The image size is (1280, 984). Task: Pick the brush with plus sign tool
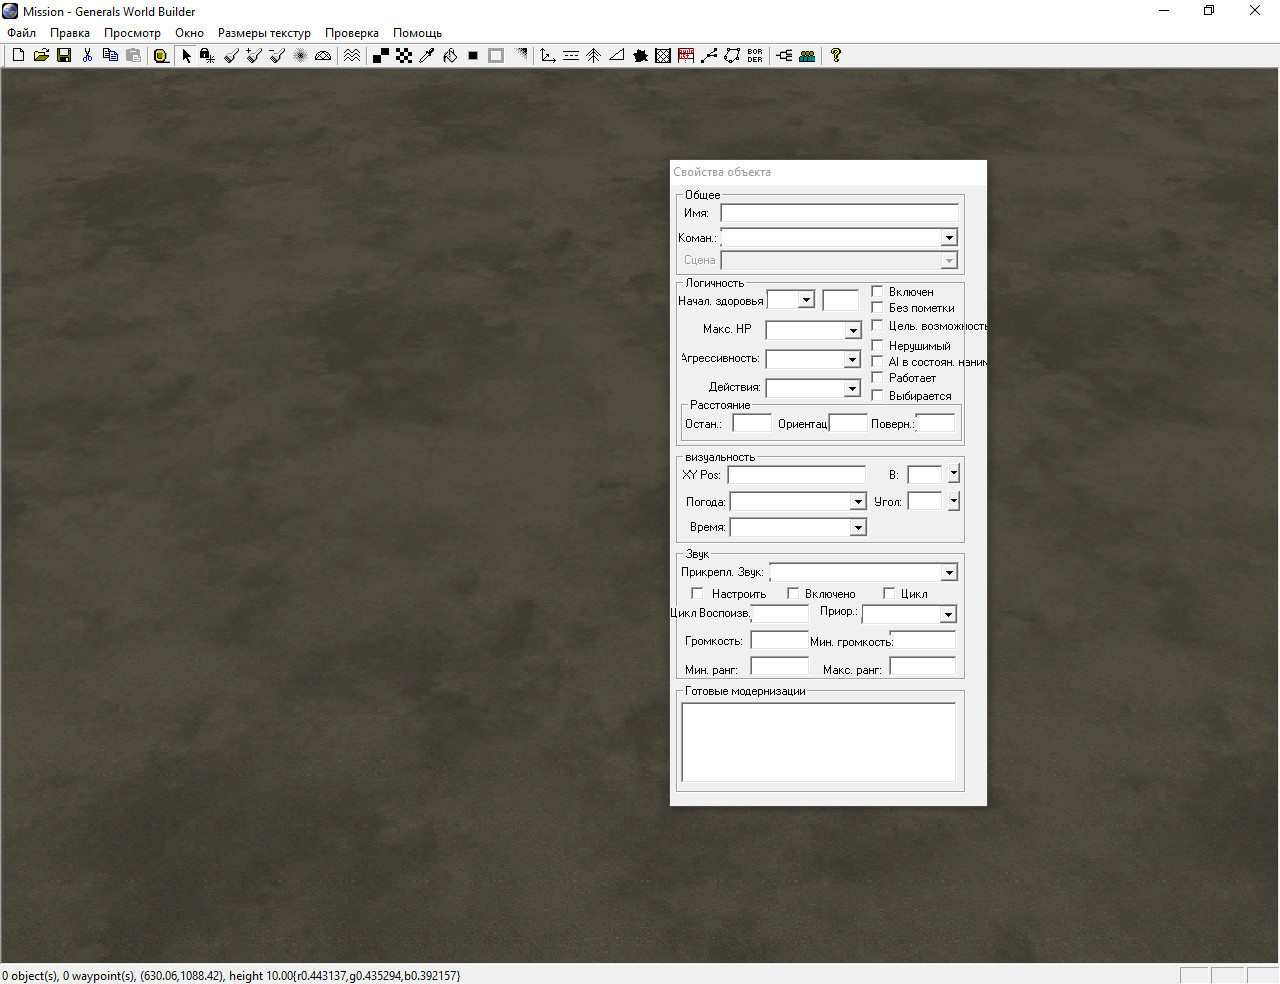[x=254, y=56]
